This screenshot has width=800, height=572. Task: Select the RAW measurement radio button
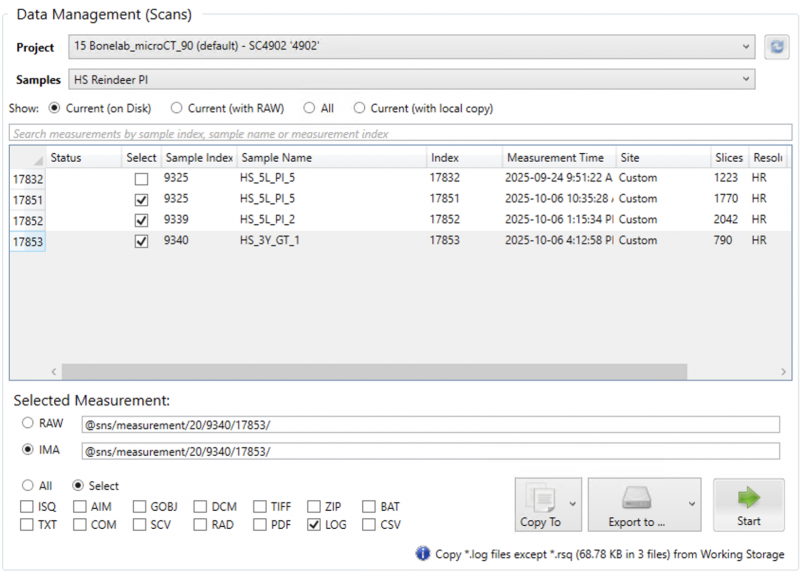click(x=28, y=423)
